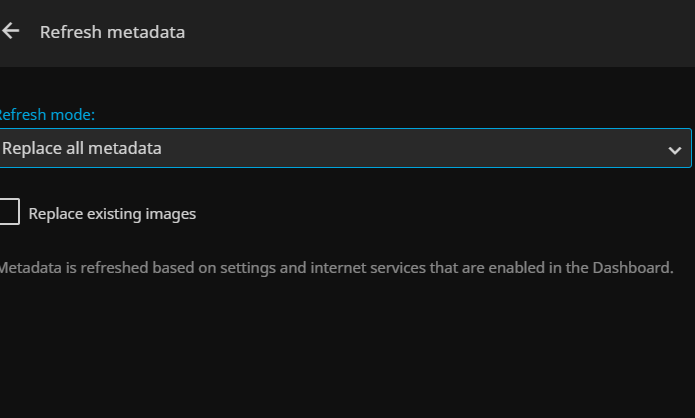Click the back arrow icon

(x=11, y=31)
